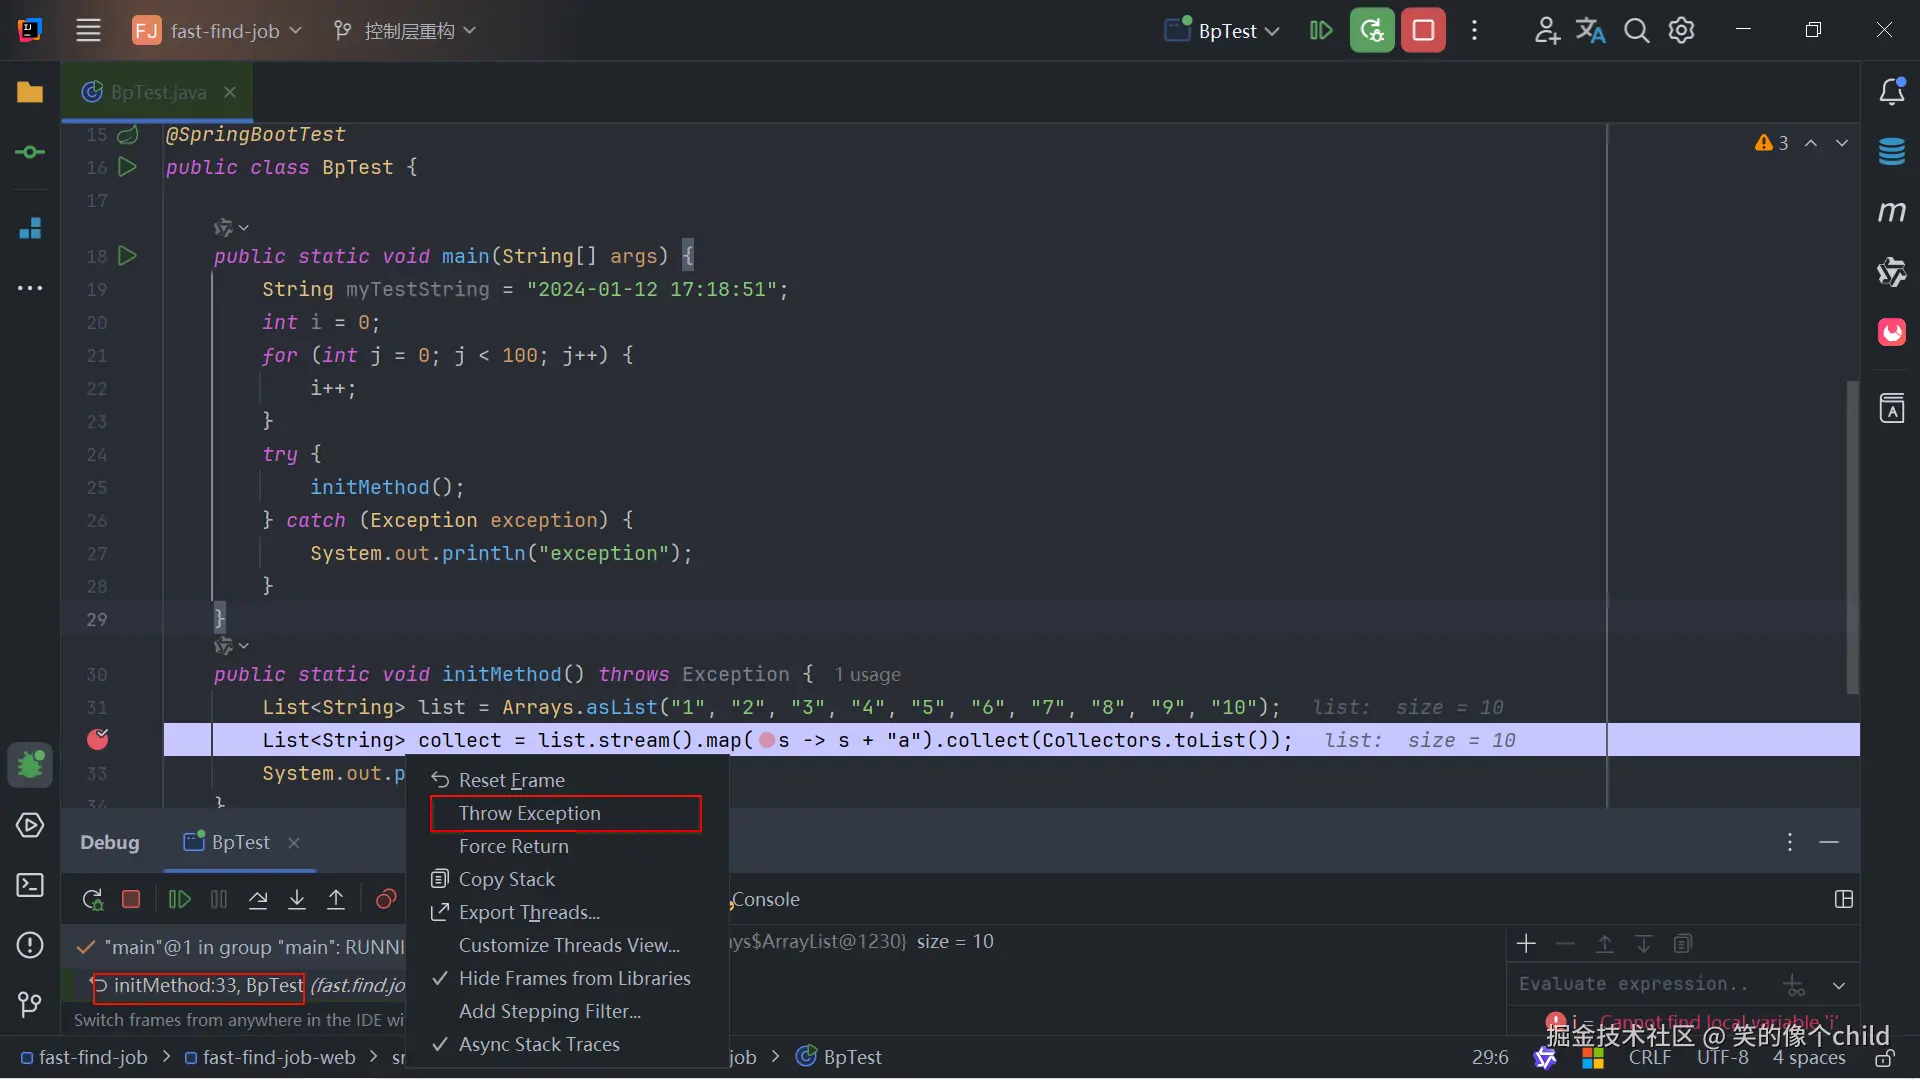1920x1079 pixels.
Task: Open the Git tool window
Action: [30, 1003]
